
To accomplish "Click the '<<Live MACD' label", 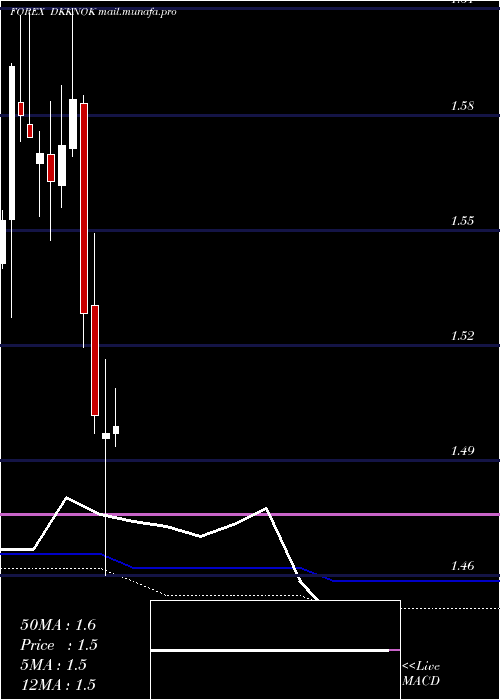I will [x=421, y=674].
